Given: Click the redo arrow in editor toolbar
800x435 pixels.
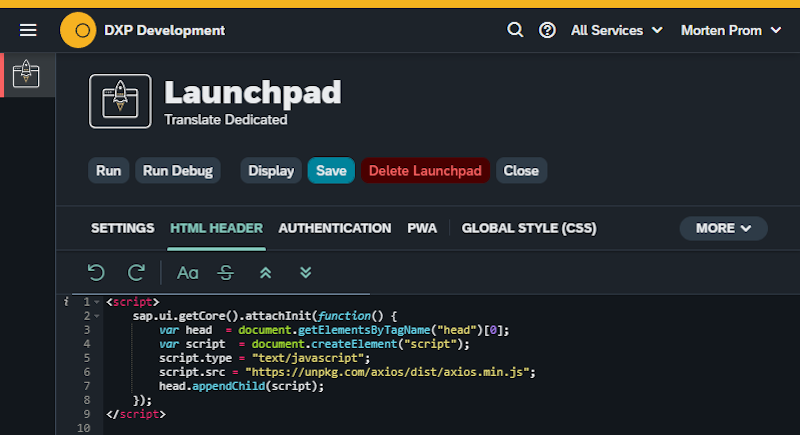Looking at the screenshot, I should (136, 272).
